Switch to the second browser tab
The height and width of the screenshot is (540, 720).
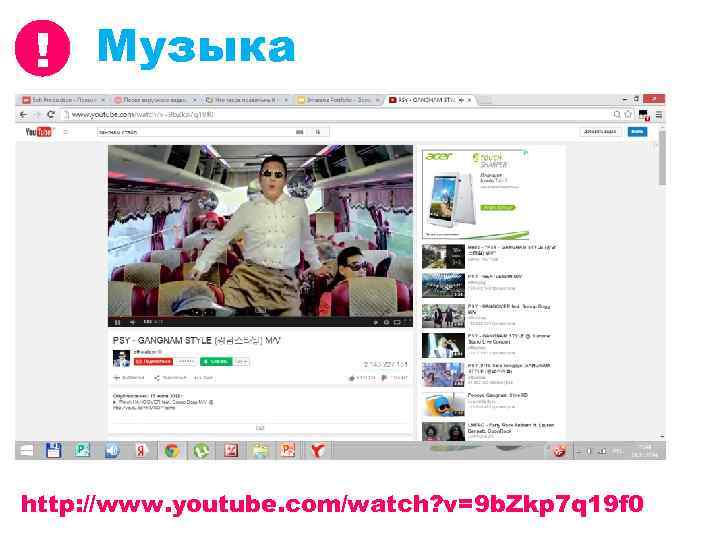pyautogui.click(x=154, y=100)
